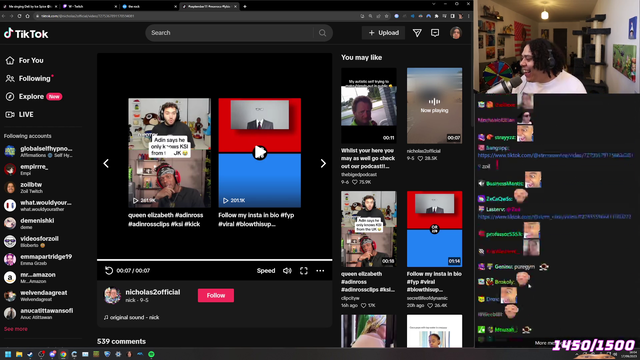The width and height of the screenshot is (640, 360).
Task: Open the mr...amazon account
Action: [x=30, y=278]
